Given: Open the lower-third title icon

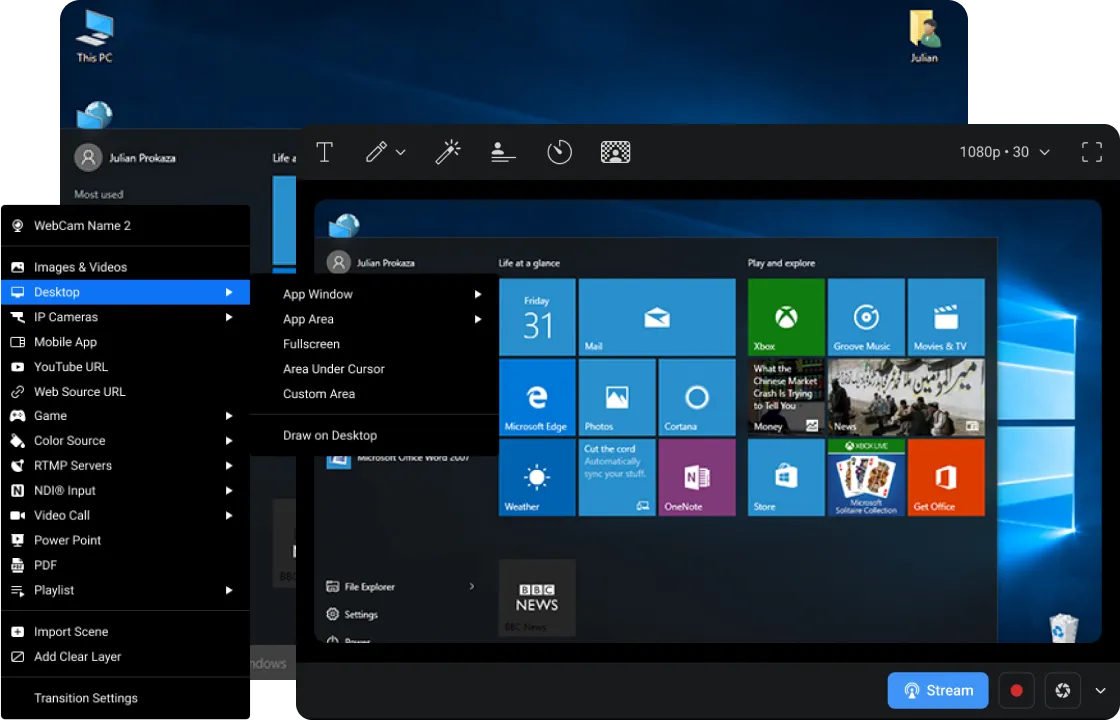Looking at the screenshot, I should tap(503, 152).
